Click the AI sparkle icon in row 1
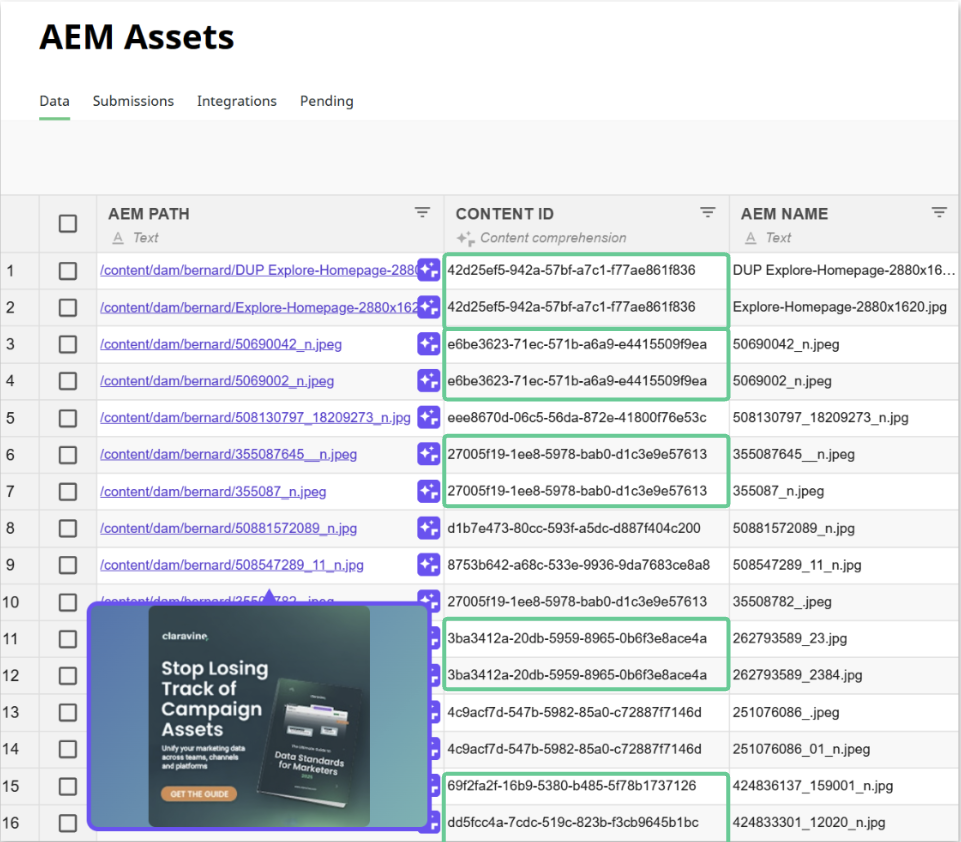Image resolution: width=961 pixels, height=842 pixels. click(x=428, y=270)
